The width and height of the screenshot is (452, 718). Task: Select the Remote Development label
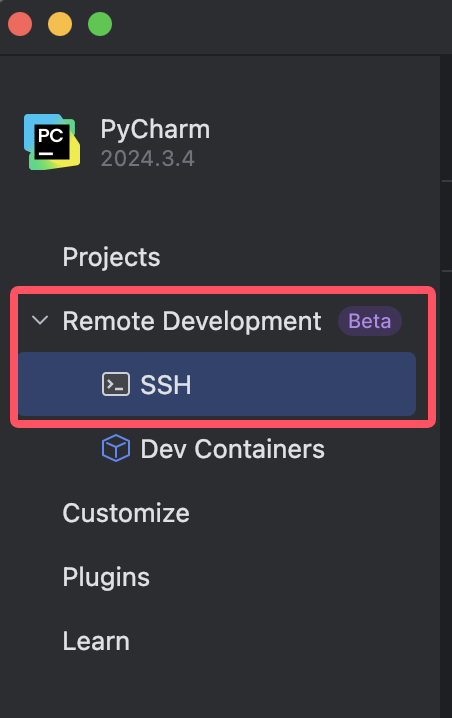coord(191,321)
